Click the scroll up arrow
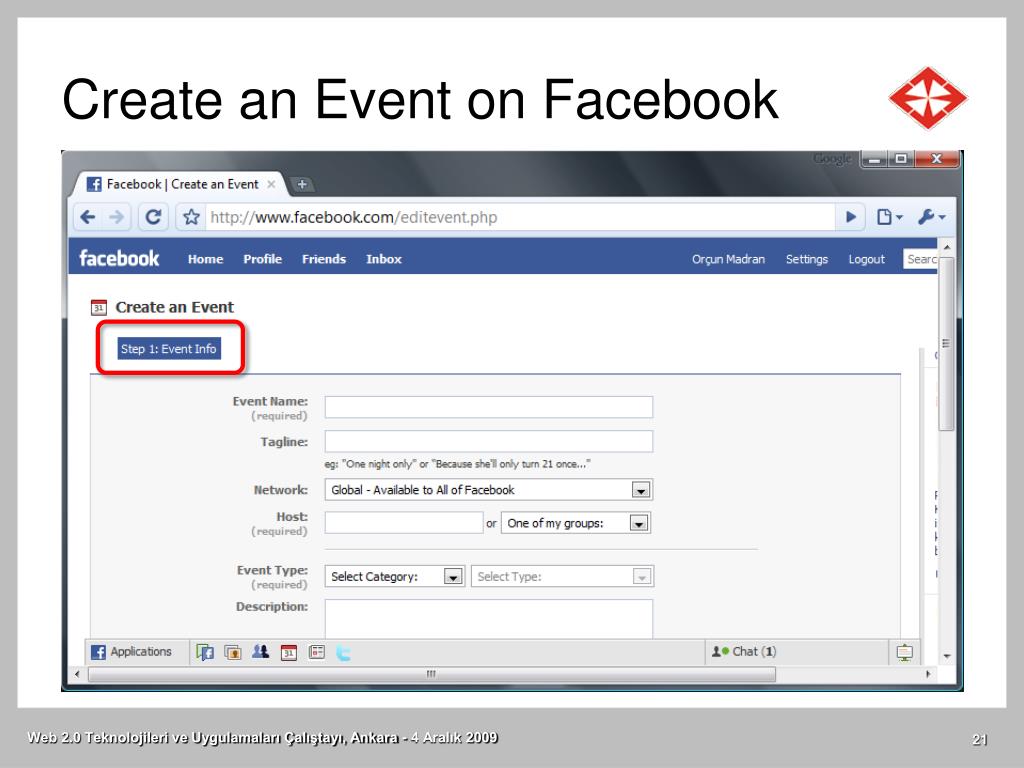1024x768 pixels. 946,248
